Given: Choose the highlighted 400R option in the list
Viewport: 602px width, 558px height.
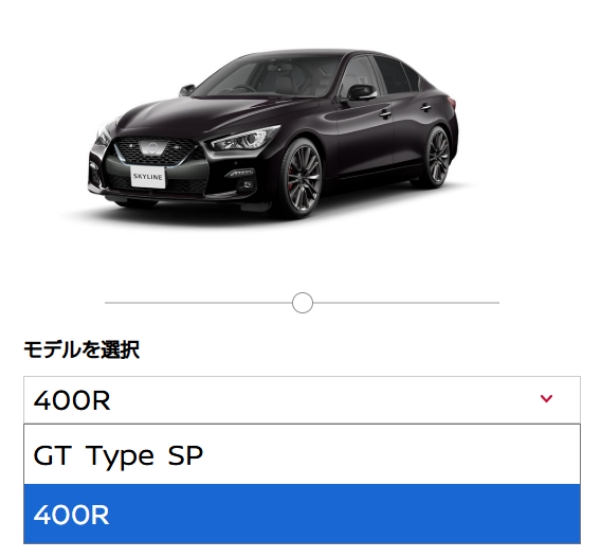Looking at the screenshot, I should tap(302, 514).
